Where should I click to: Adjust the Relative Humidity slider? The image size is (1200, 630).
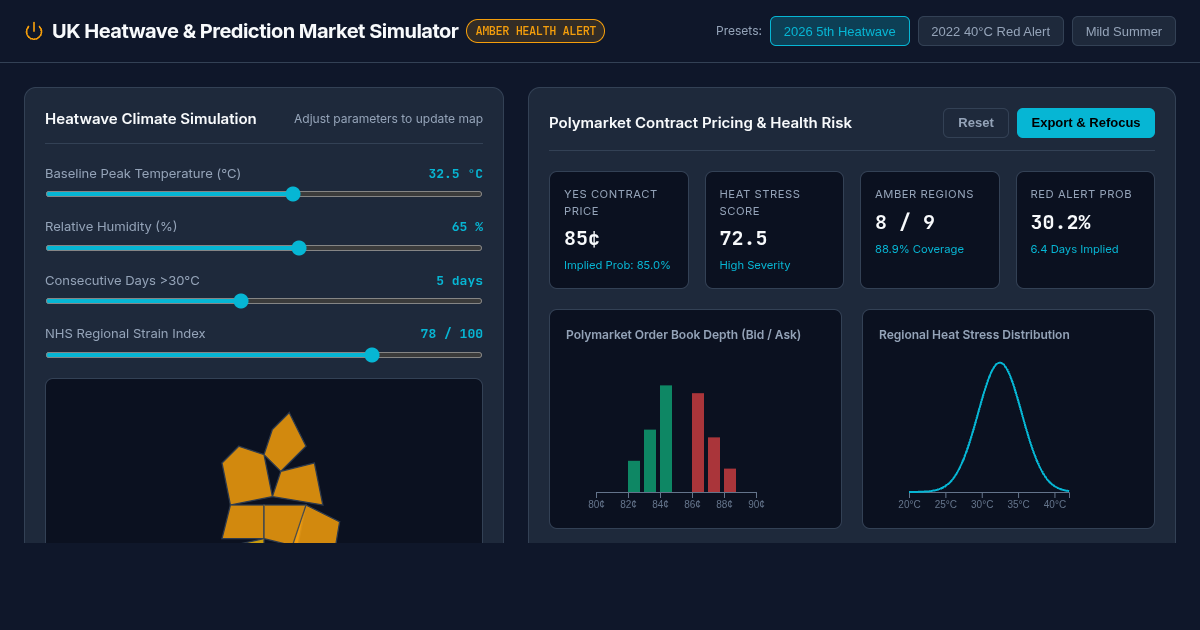(264, 248)
